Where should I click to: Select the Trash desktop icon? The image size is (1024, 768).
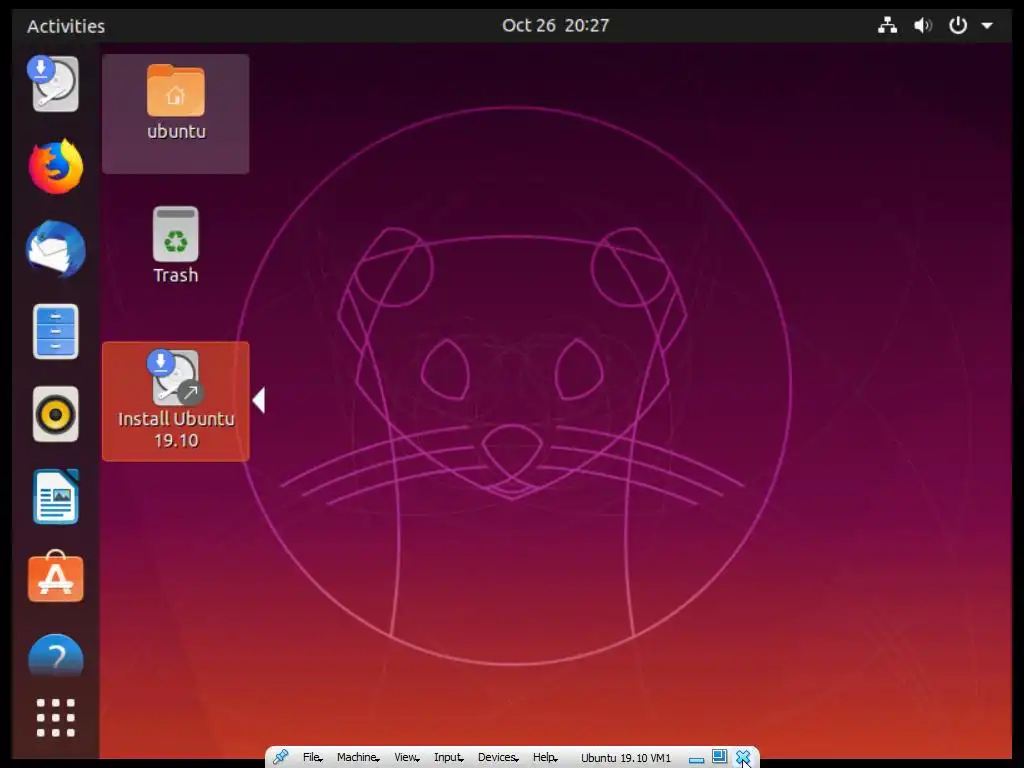pos(176,246)
